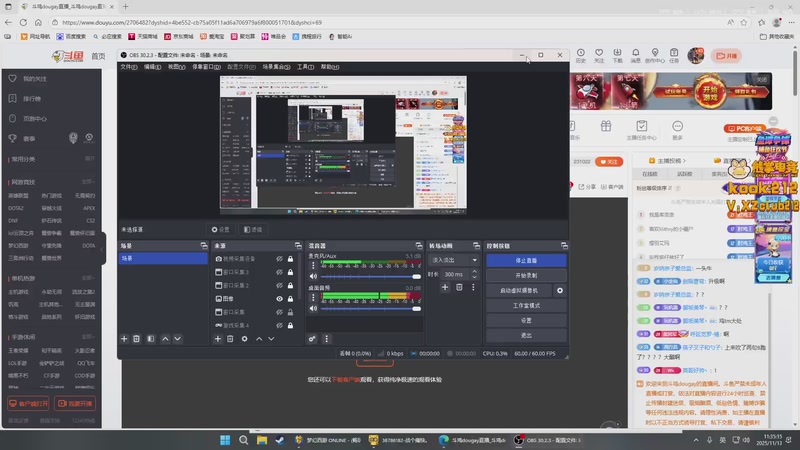Open the Douyu gift box icon

click(606, 126)
